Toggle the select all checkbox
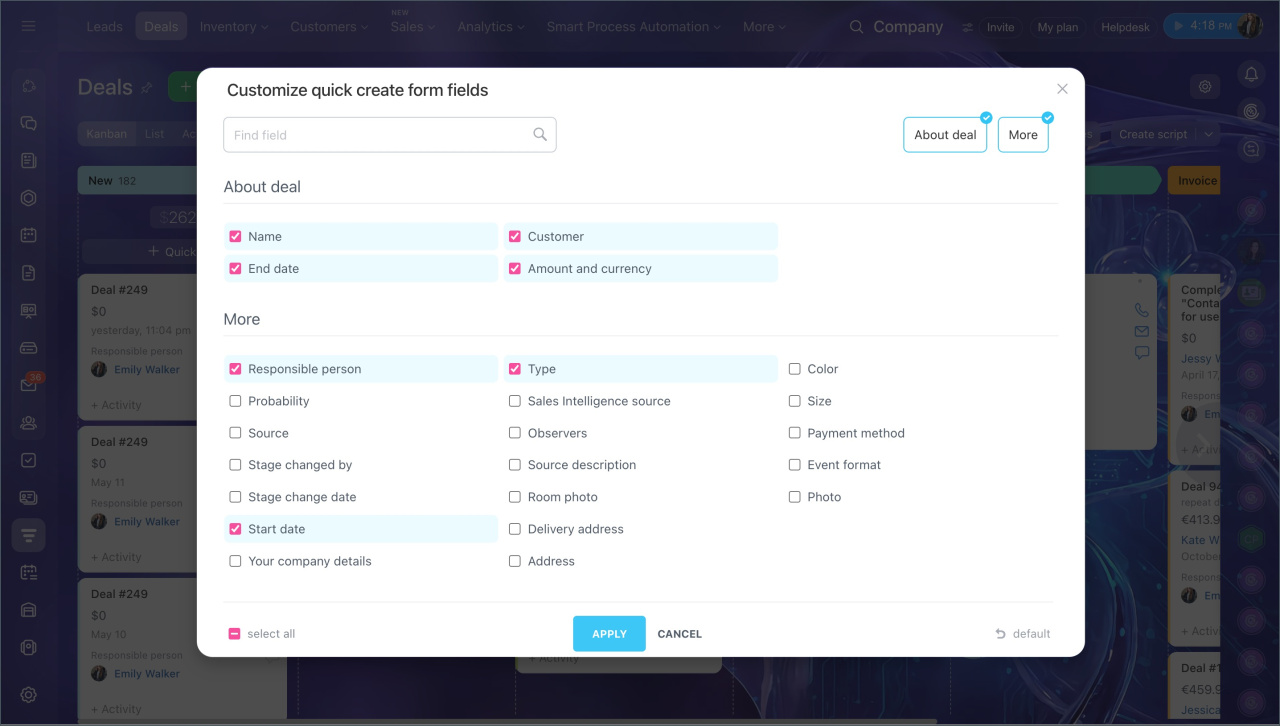 (235, 634)
